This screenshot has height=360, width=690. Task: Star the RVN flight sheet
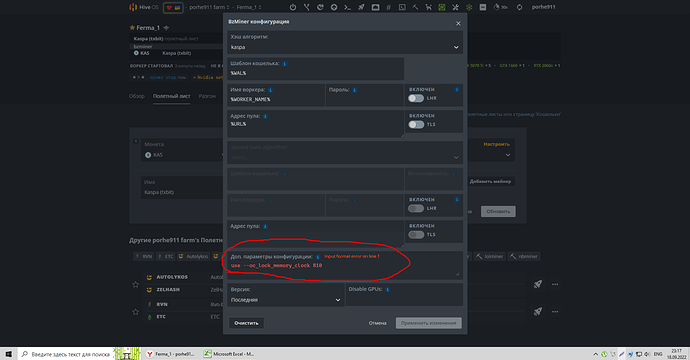(136, 312)
